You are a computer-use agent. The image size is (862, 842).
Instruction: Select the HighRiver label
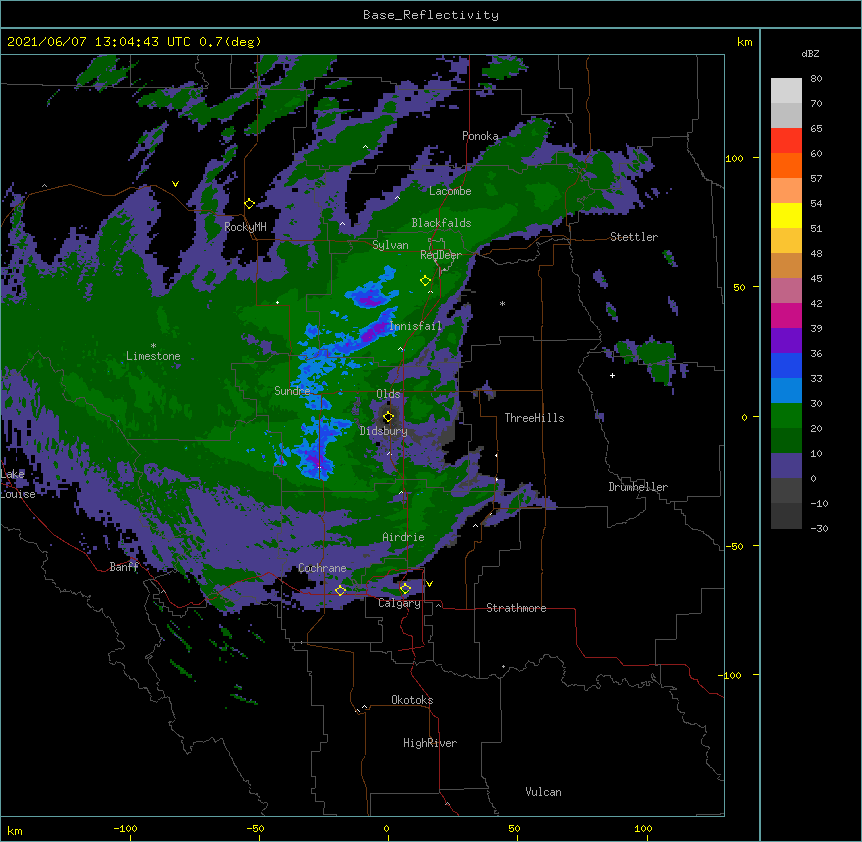point(430,743)
